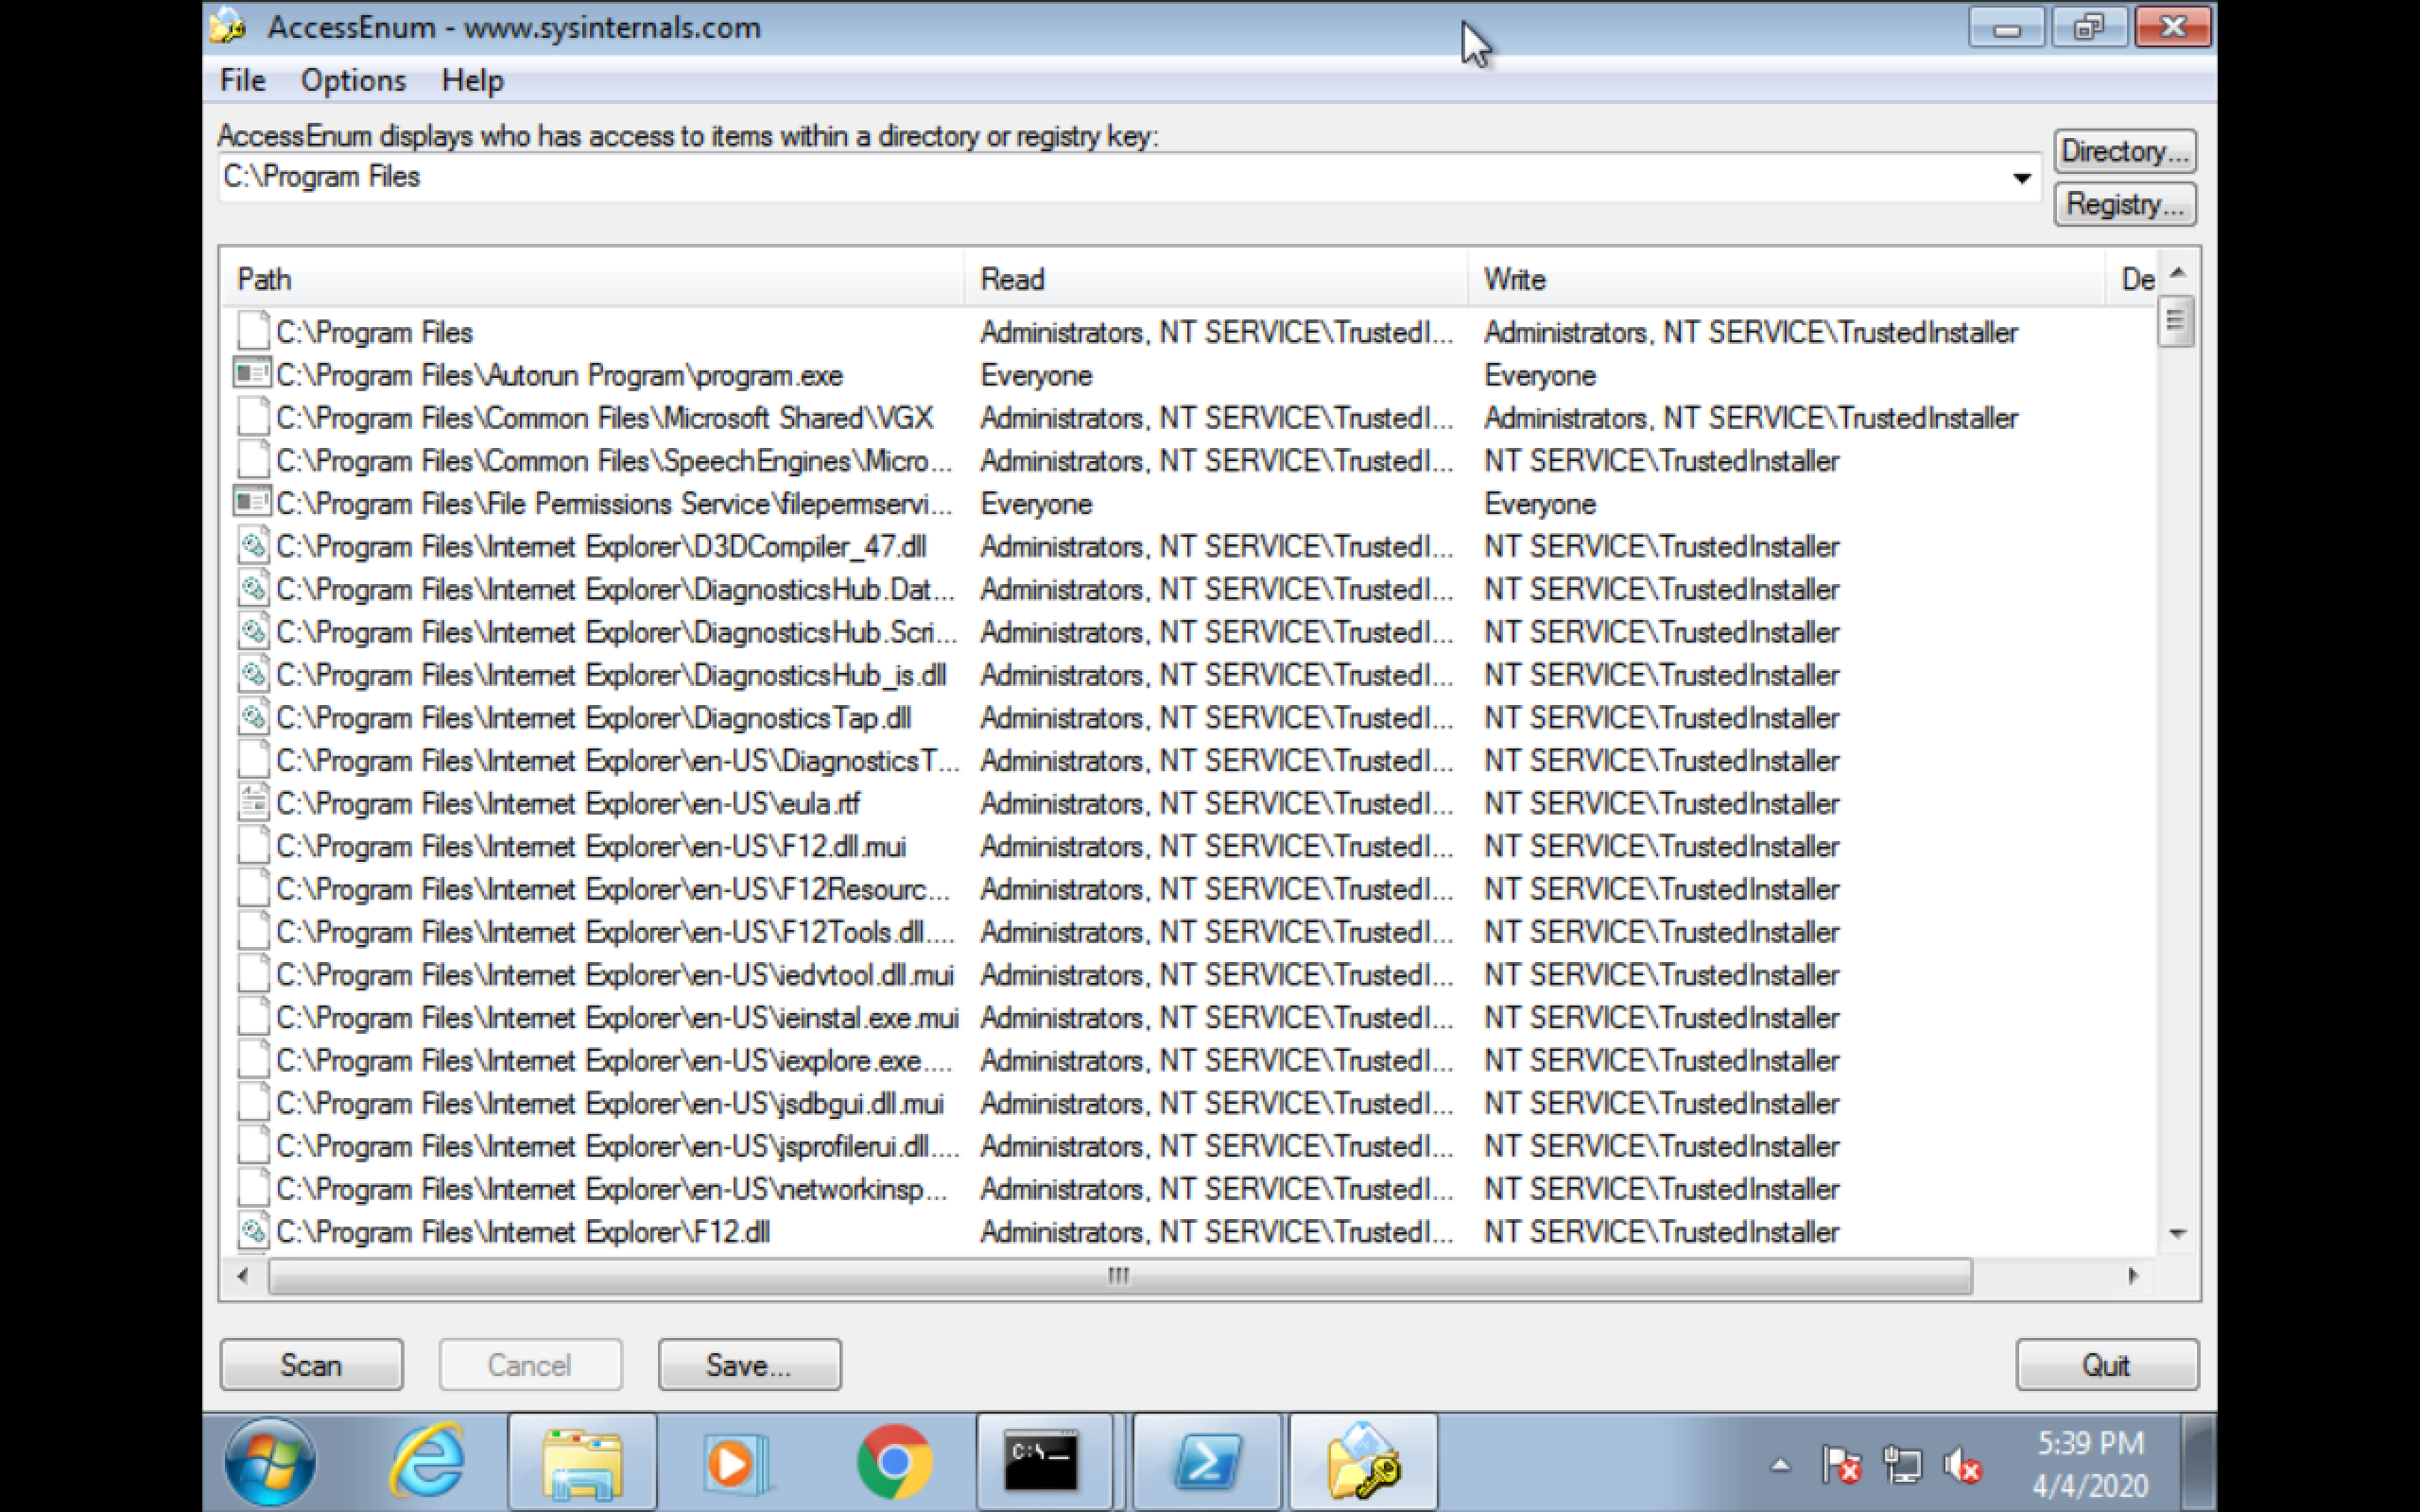Click the D3DCompiler_47.dll file icon

tap(253, 545)
